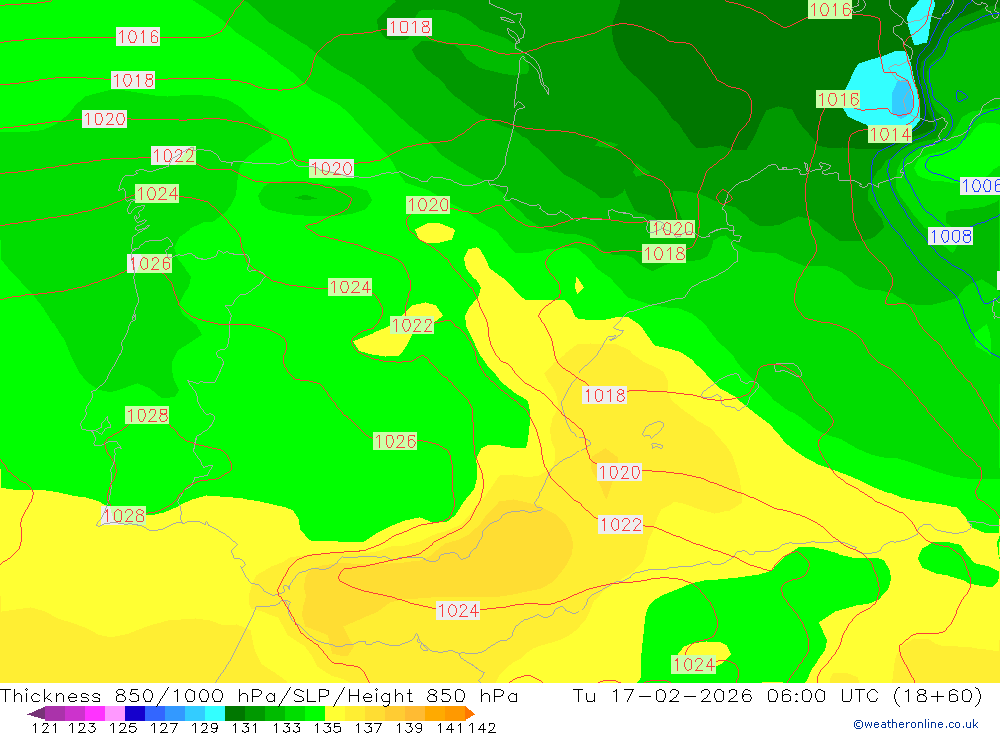Image resolution: width=1000 pixels, height=733 pixels.
Task: Pick the light pink legend swatch
Action: pyautogui.click(x=115, y=713)
